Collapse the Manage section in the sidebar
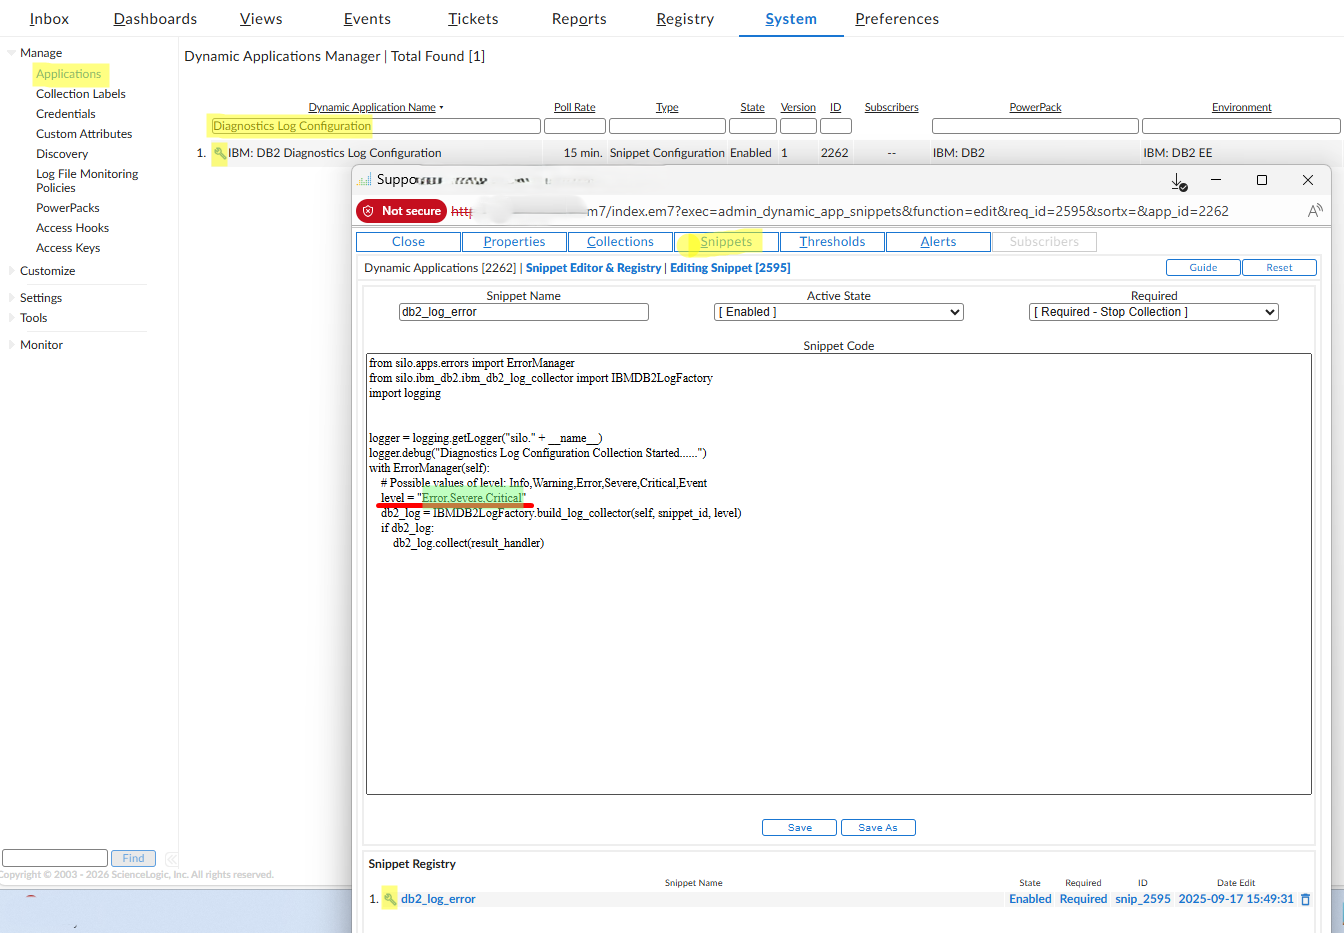This screenshot has height=933, width=1344. click(11, 53)
